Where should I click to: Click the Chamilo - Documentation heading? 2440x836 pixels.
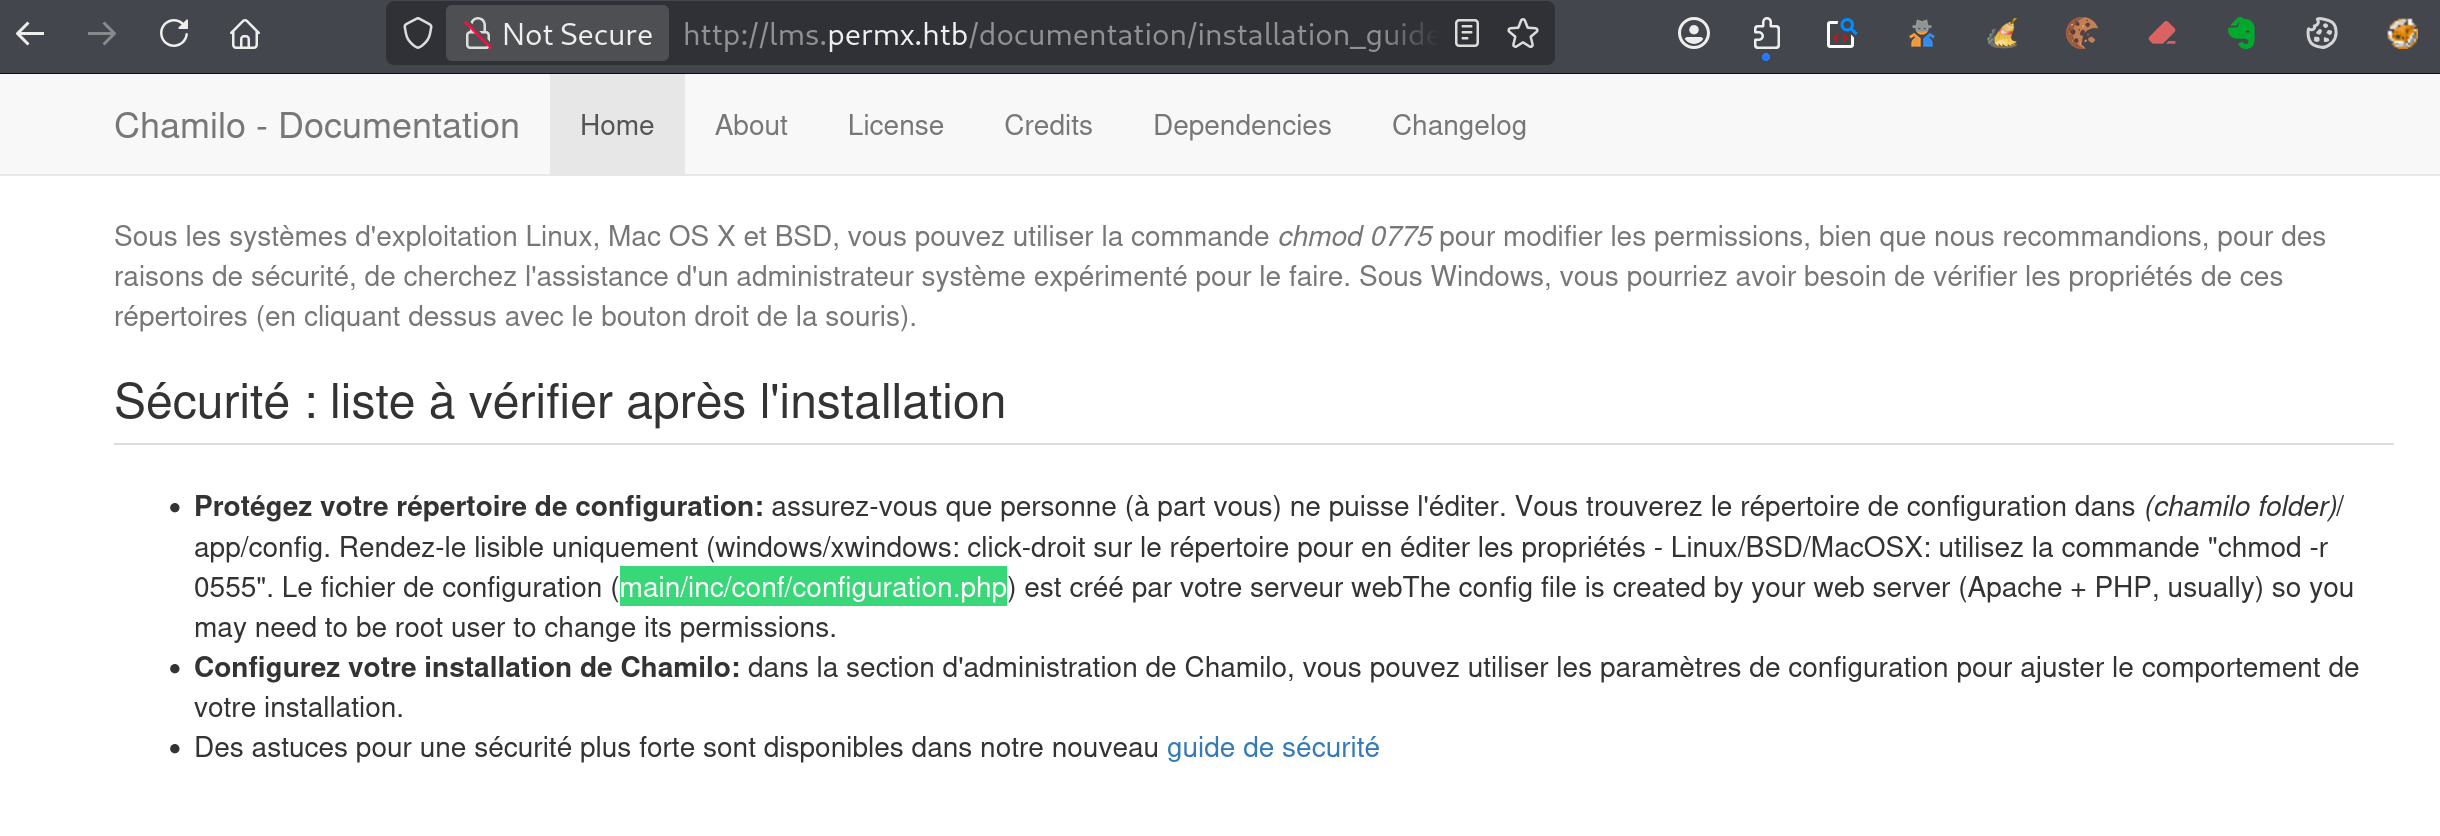pyautogui.click(x=317, y=125)
